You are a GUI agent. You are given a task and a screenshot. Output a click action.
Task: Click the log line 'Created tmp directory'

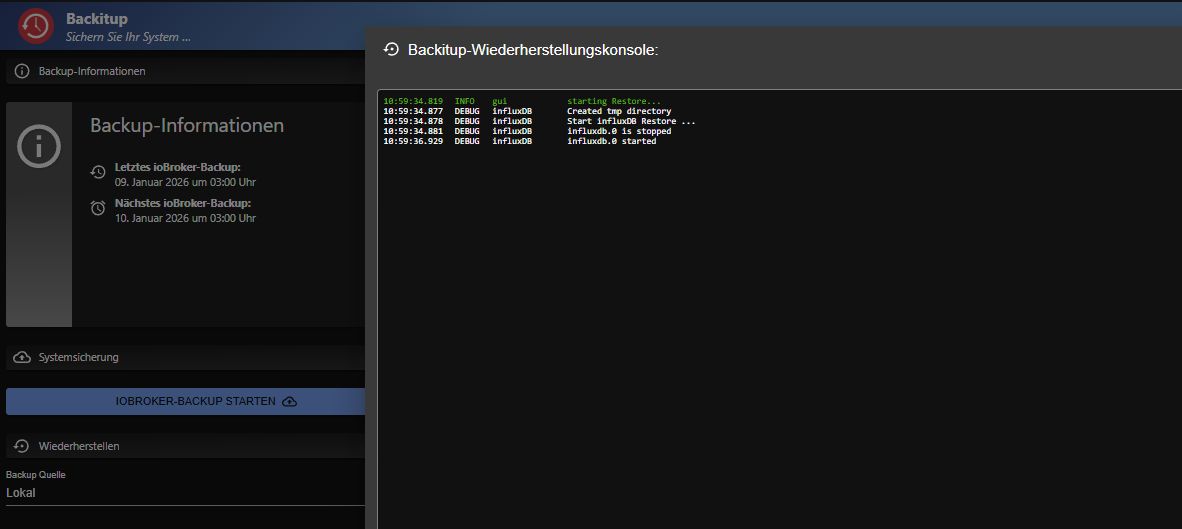(619, 112)
